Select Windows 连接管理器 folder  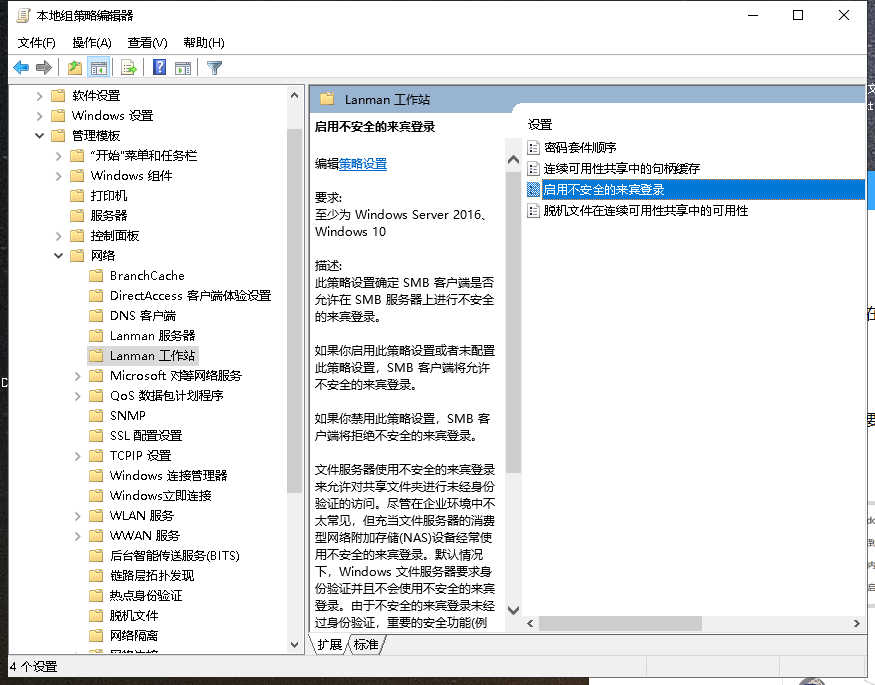169,476
